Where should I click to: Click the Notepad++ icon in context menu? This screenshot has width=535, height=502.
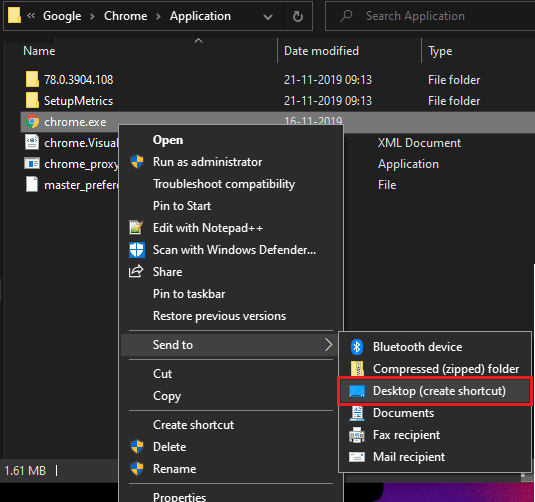[x=136, y=228]
